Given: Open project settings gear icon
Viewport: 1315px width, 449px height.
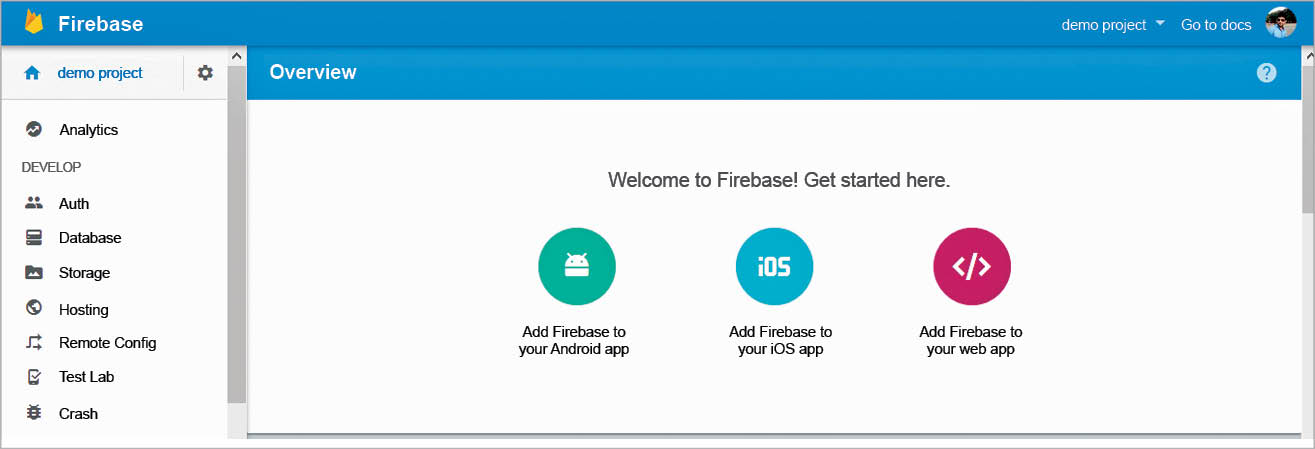Looking at the screenshot, I should pos(205,73).
